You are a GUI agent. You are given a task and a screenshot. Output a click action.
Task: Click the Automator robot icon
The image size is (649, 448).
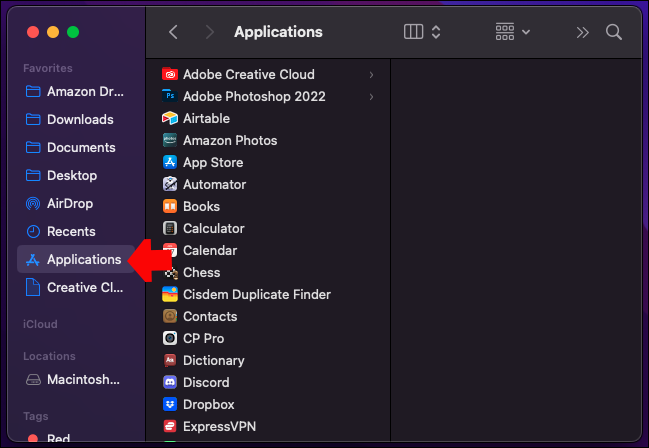pyautogui.click(x=170, y=184)
